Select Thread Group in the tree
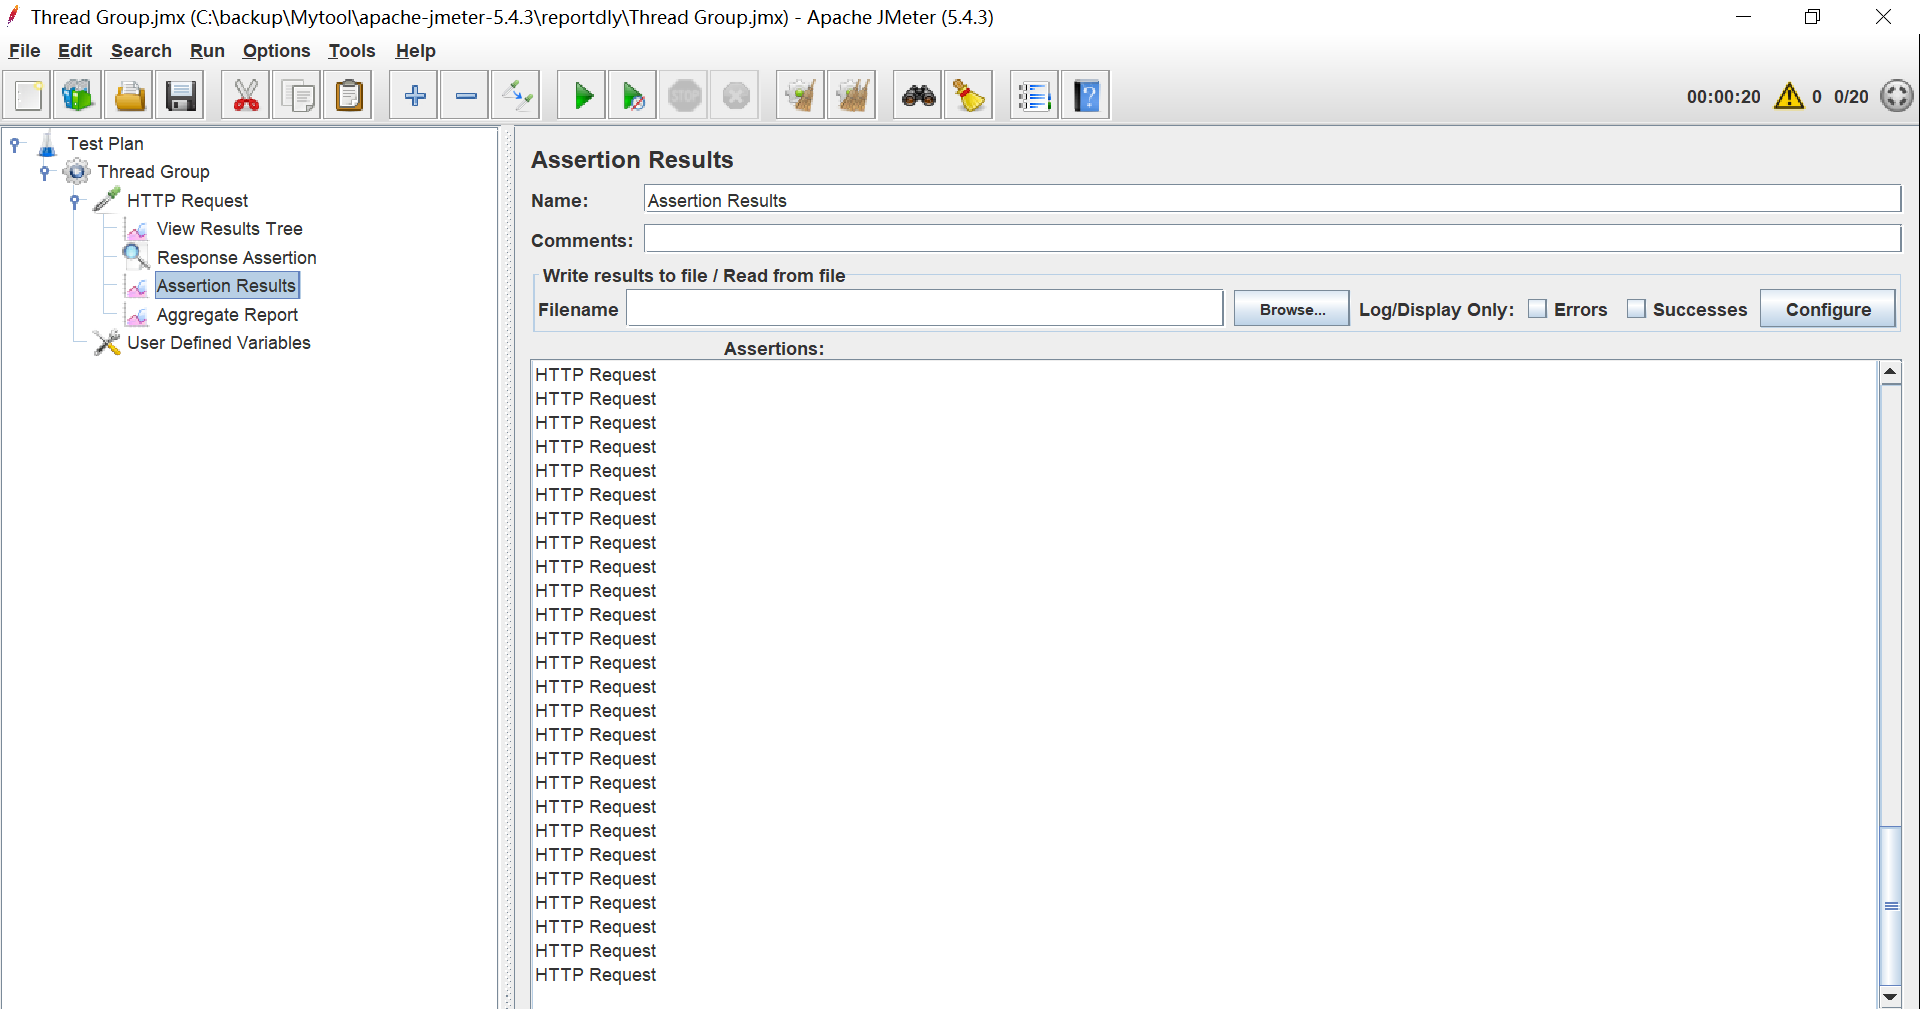This screenshot has width=1920, height=1009. click(153, 172)
